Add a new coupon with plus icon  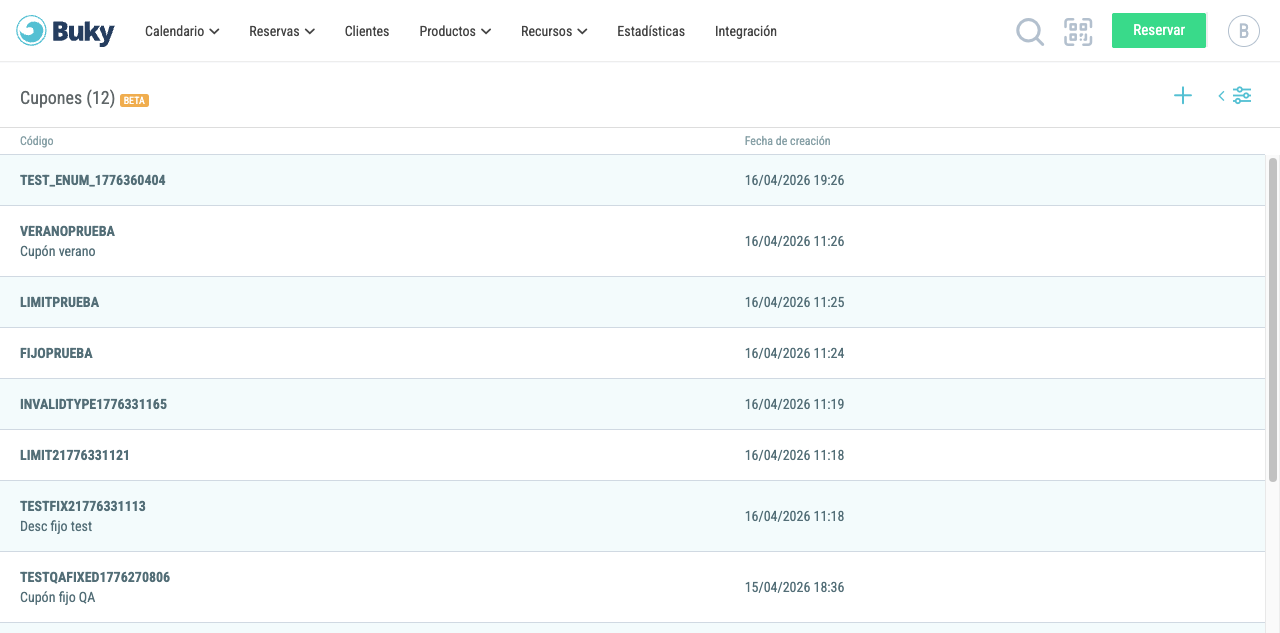tap(1183, 96)
